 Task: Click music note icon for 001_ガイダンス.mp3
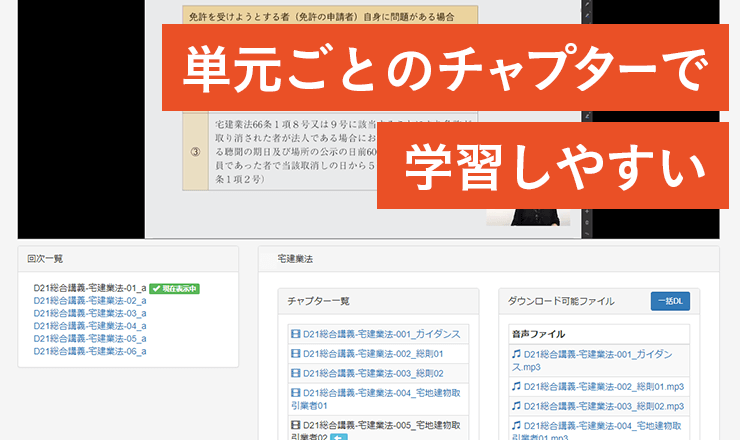(516, 354)
